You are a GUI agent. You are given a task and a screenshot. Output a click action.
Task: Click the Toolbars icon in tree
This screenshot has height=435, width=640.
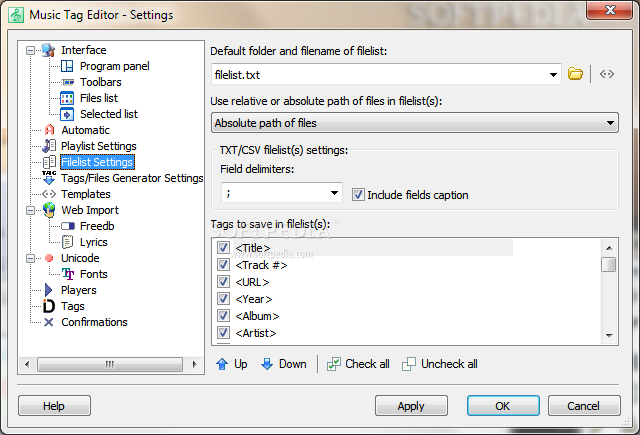67,82
